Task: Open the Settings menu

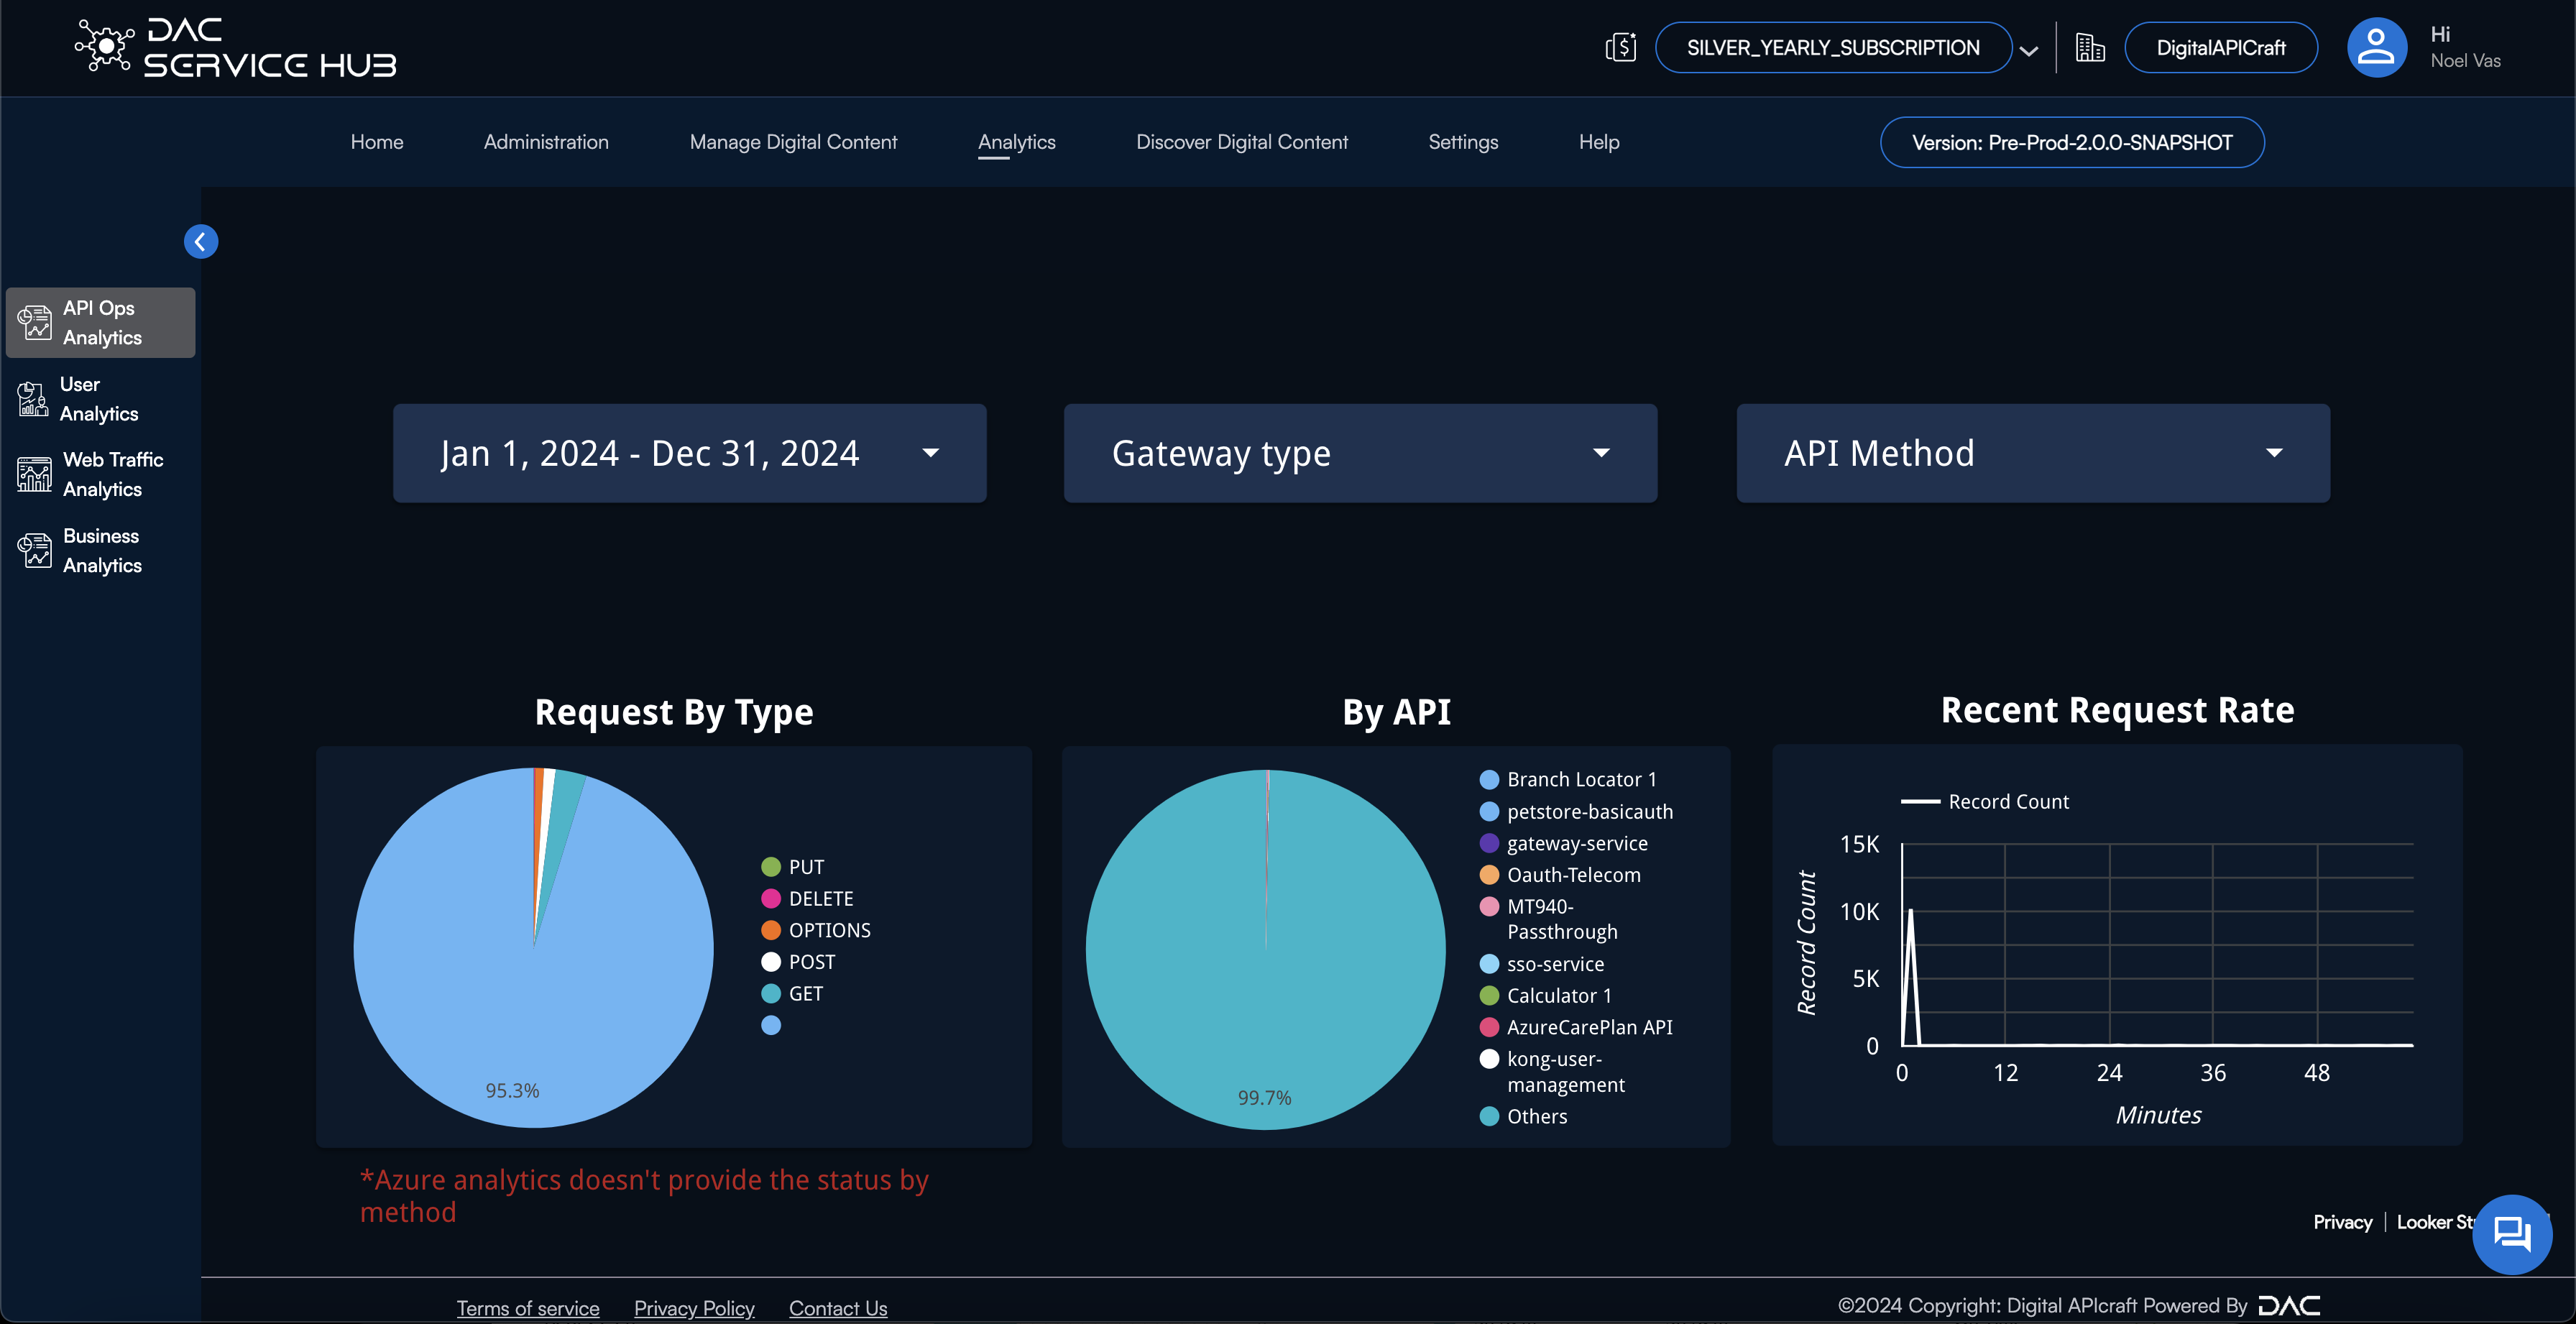Action: pos(1463,142)
